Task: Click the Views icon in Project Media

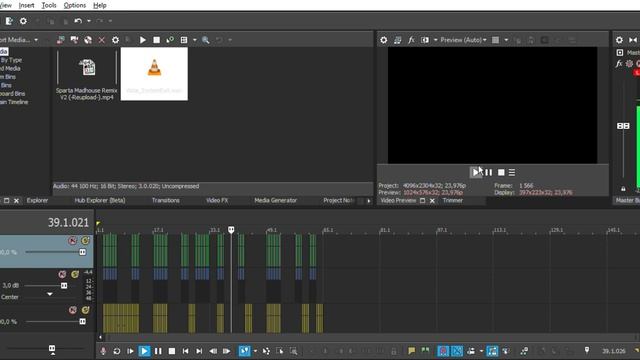Action: [x=184, y=40]
